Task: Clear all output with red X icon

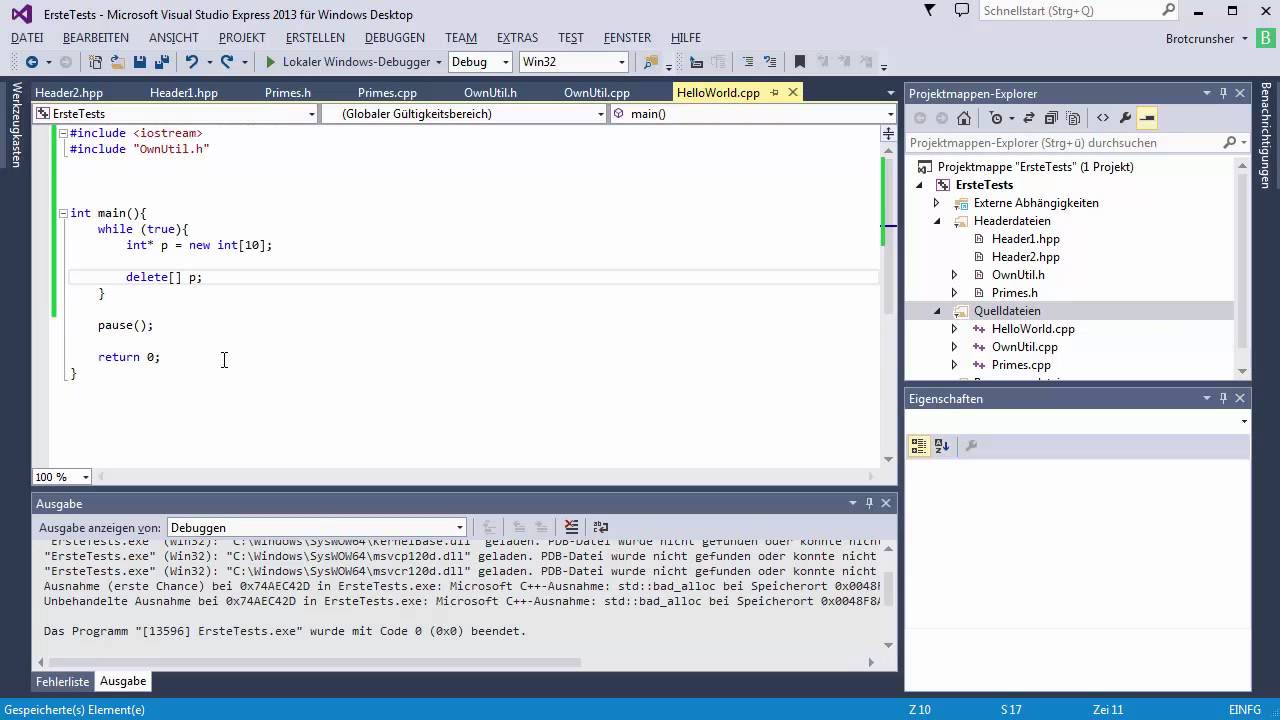Action: tap(571, 527)
